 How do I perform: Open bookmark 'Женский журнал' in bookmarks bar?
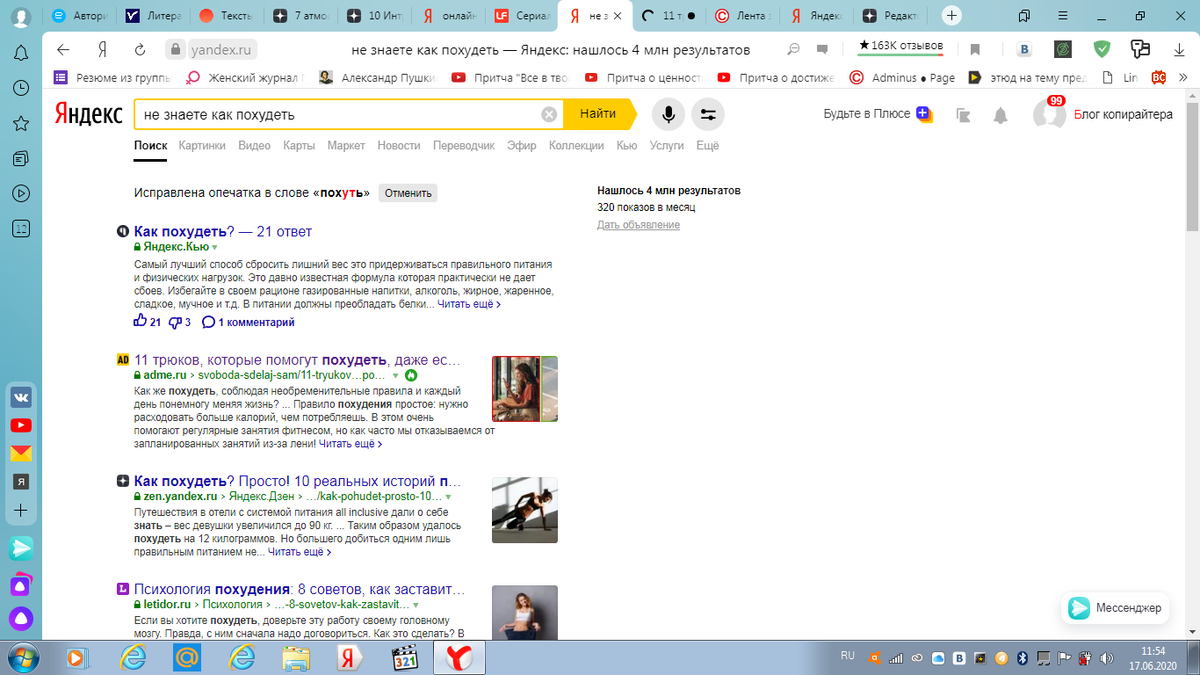(243, 77)
